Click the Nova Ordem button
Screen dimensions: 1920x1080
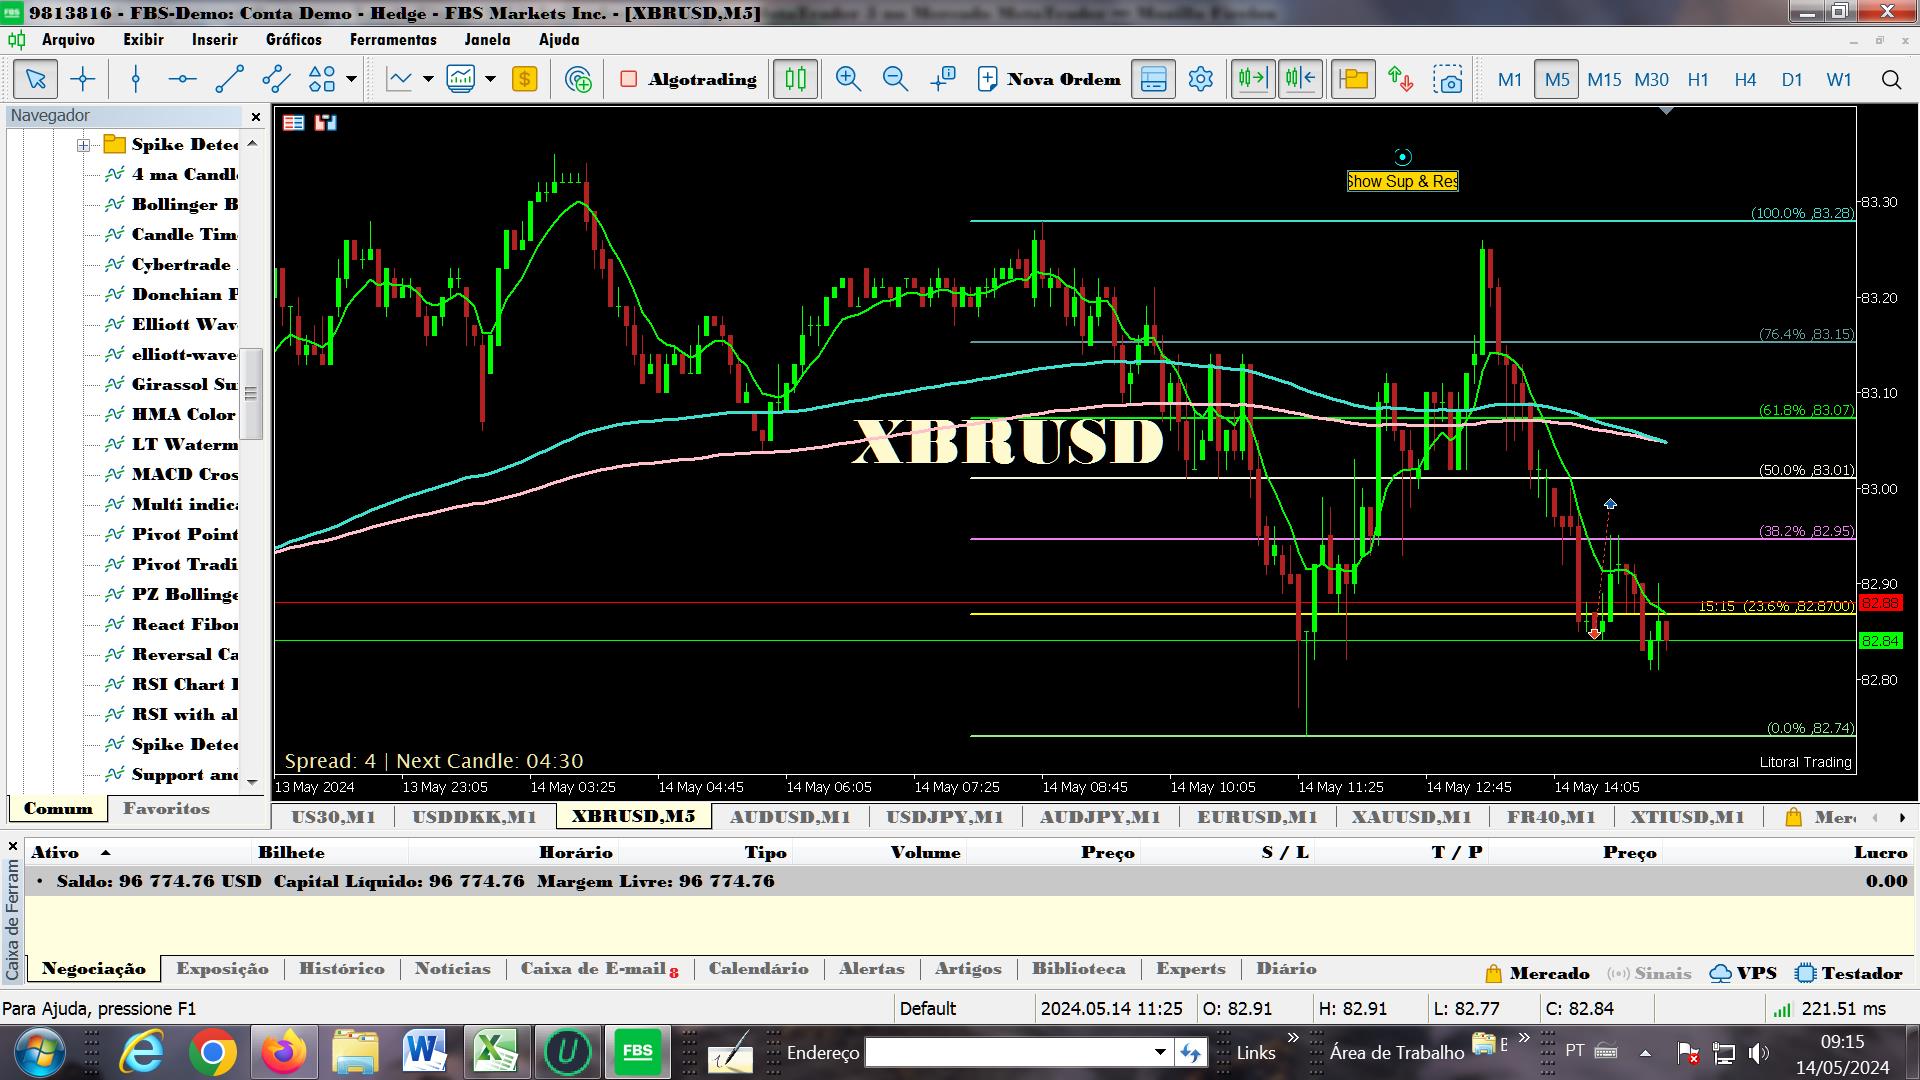click(x=1049, y=79)
